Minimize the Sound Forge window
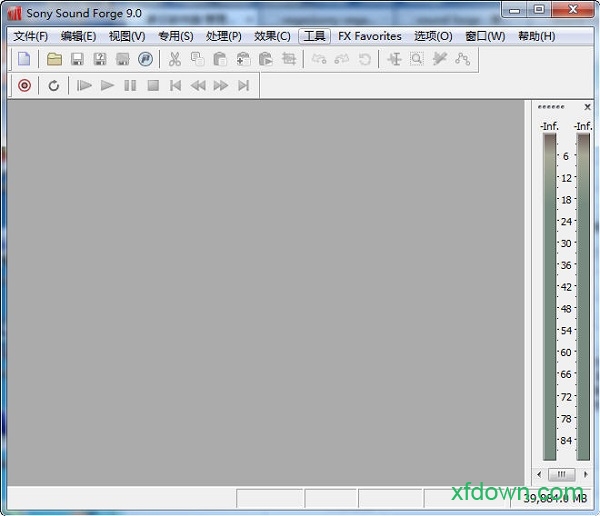The height and width of the screenshot is (516, 600). click(x=515, y=10)
